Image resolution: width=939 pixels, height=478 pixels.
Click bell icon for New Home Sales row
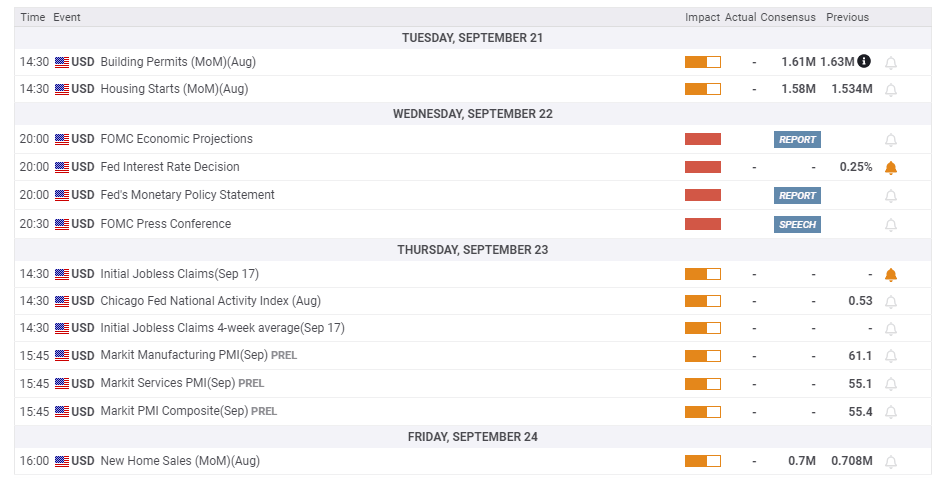tap(891, 462)
